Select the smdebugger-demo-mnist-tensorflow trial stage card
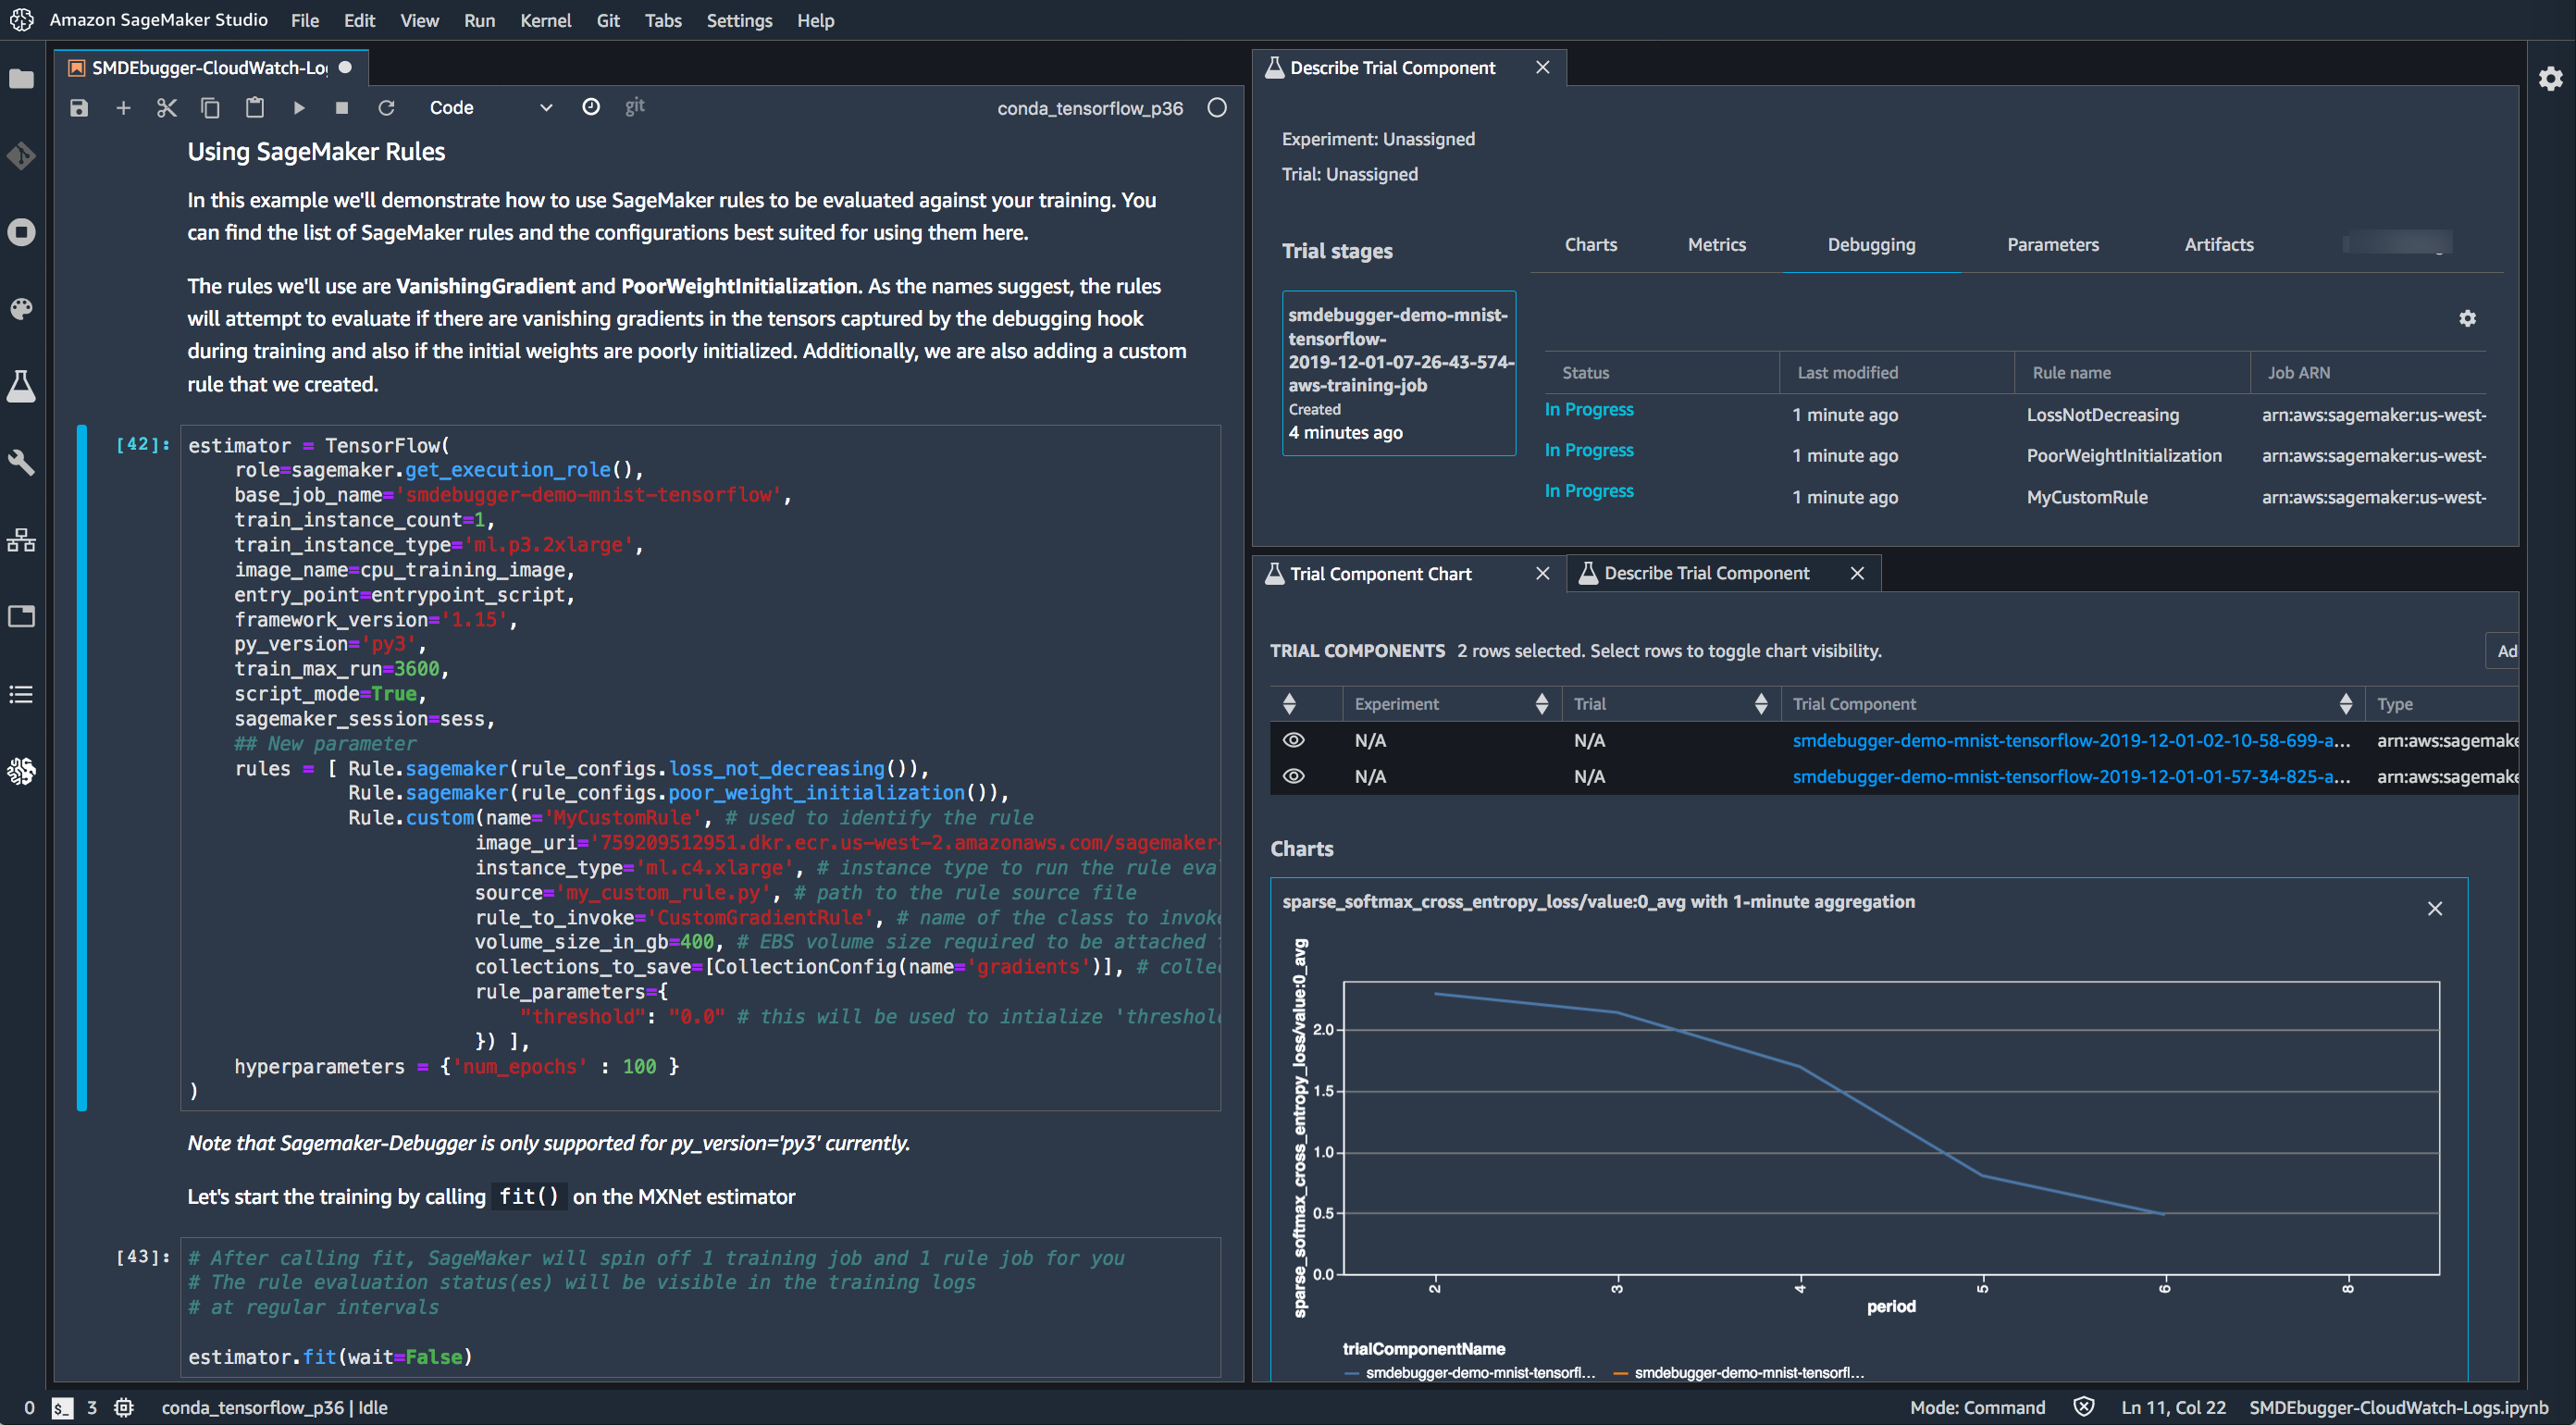The height and width of the screenshot is (1425, 2576). [1398, 373]
